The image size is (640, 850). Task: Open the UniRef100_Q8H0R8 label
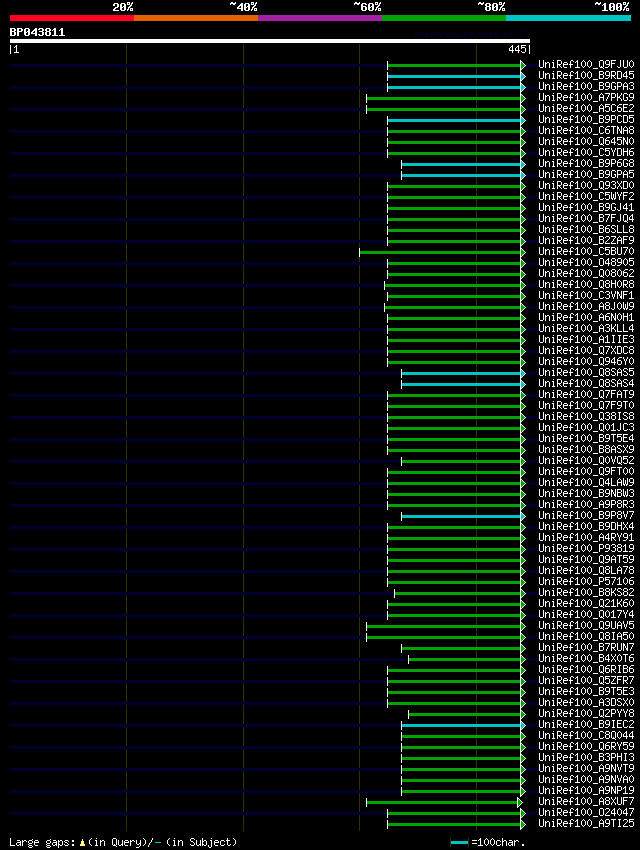pyautogui.click(x=586, y=285)
